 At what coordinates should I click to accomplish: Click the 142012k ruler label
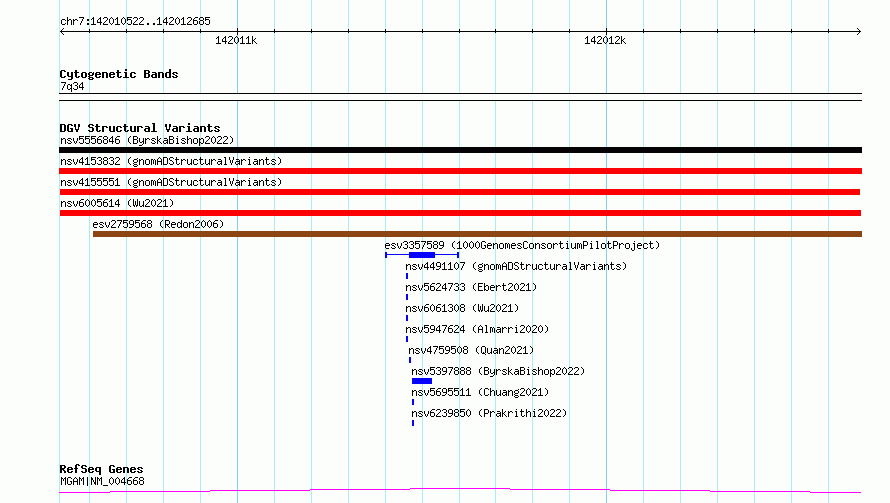pos(605,40)
